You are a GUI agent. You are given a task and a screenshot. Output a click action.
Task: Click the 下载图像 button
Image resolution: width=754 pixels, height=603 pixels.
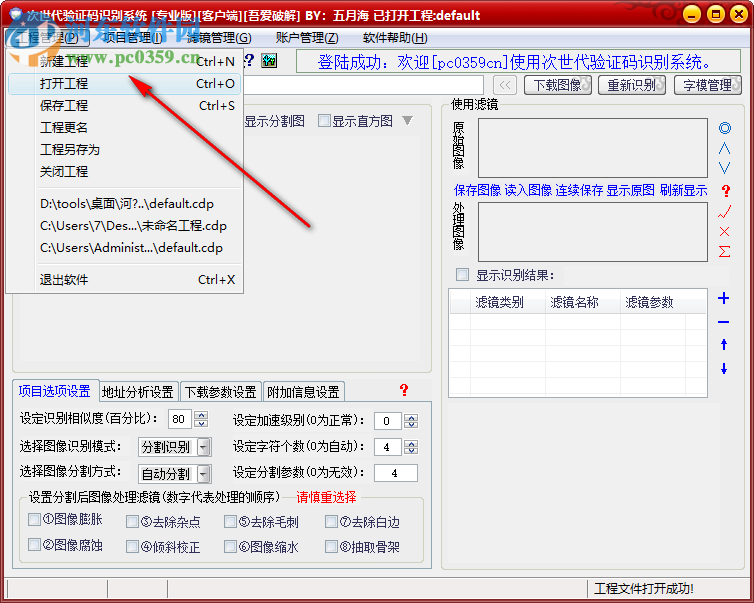pyautogui.click(x=558, y=85)
